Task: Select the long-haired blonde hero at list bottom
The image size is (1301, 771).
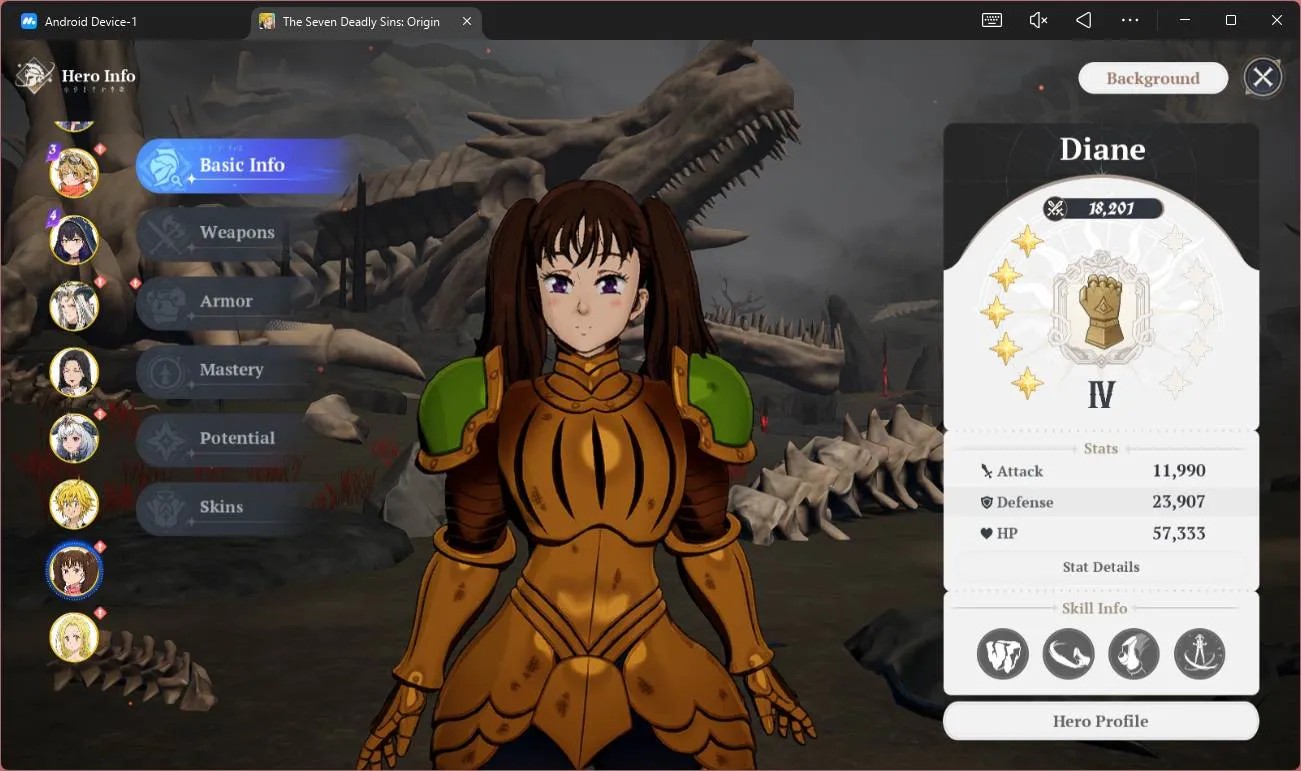Action: [x=74, y=637]
